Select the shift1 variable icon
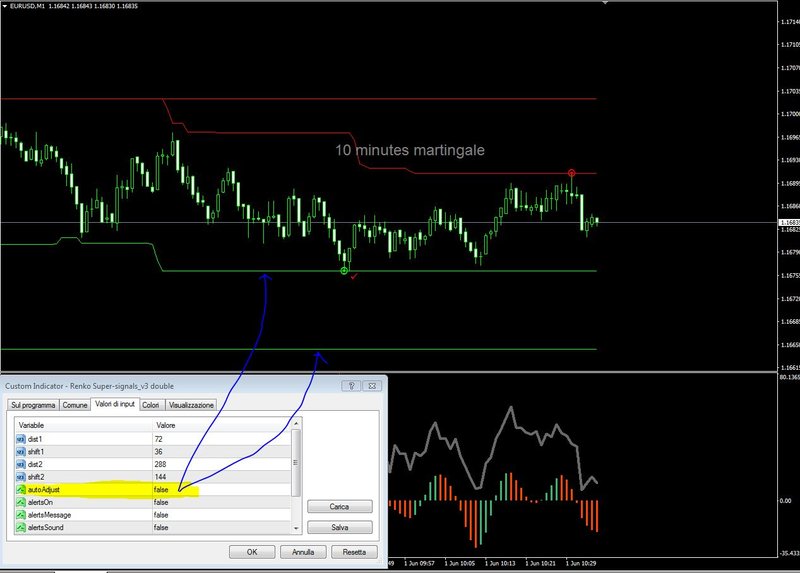Image resolution: width=800 pixels, height=573 pixels. pyautogui.click(x=21, y=452)
